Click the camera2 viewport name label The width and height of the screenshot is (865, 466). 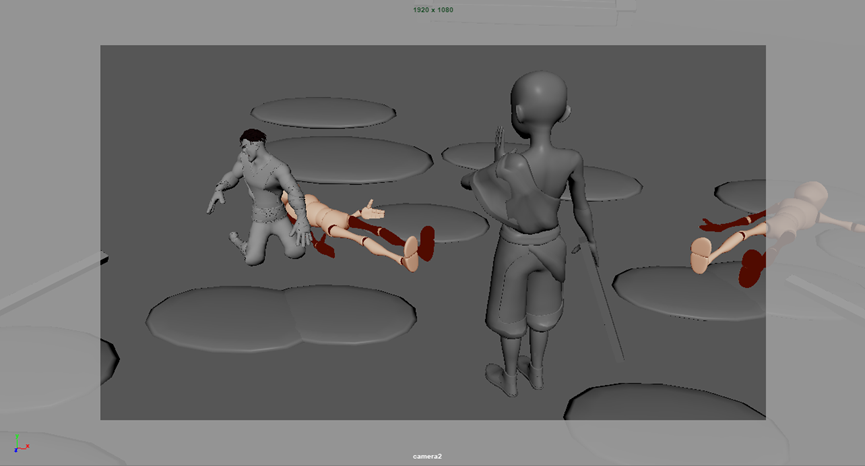(x=428, y=456)
